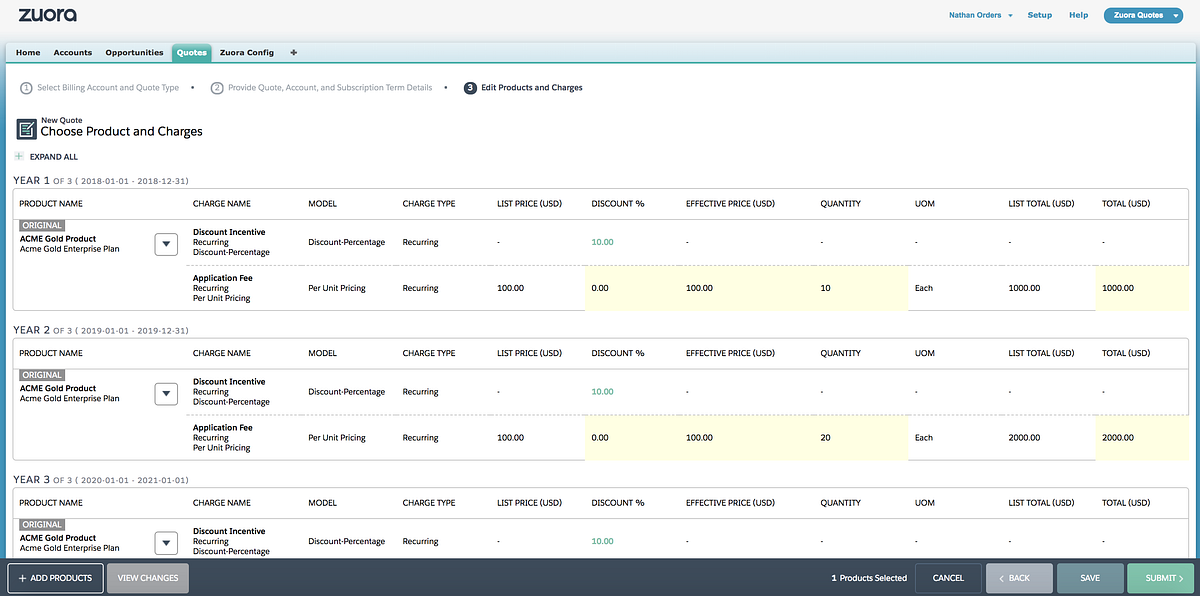Screen dimensions: 1200x596
Task: Open the Zuora Config tab
Action: (x=247, y=53)
